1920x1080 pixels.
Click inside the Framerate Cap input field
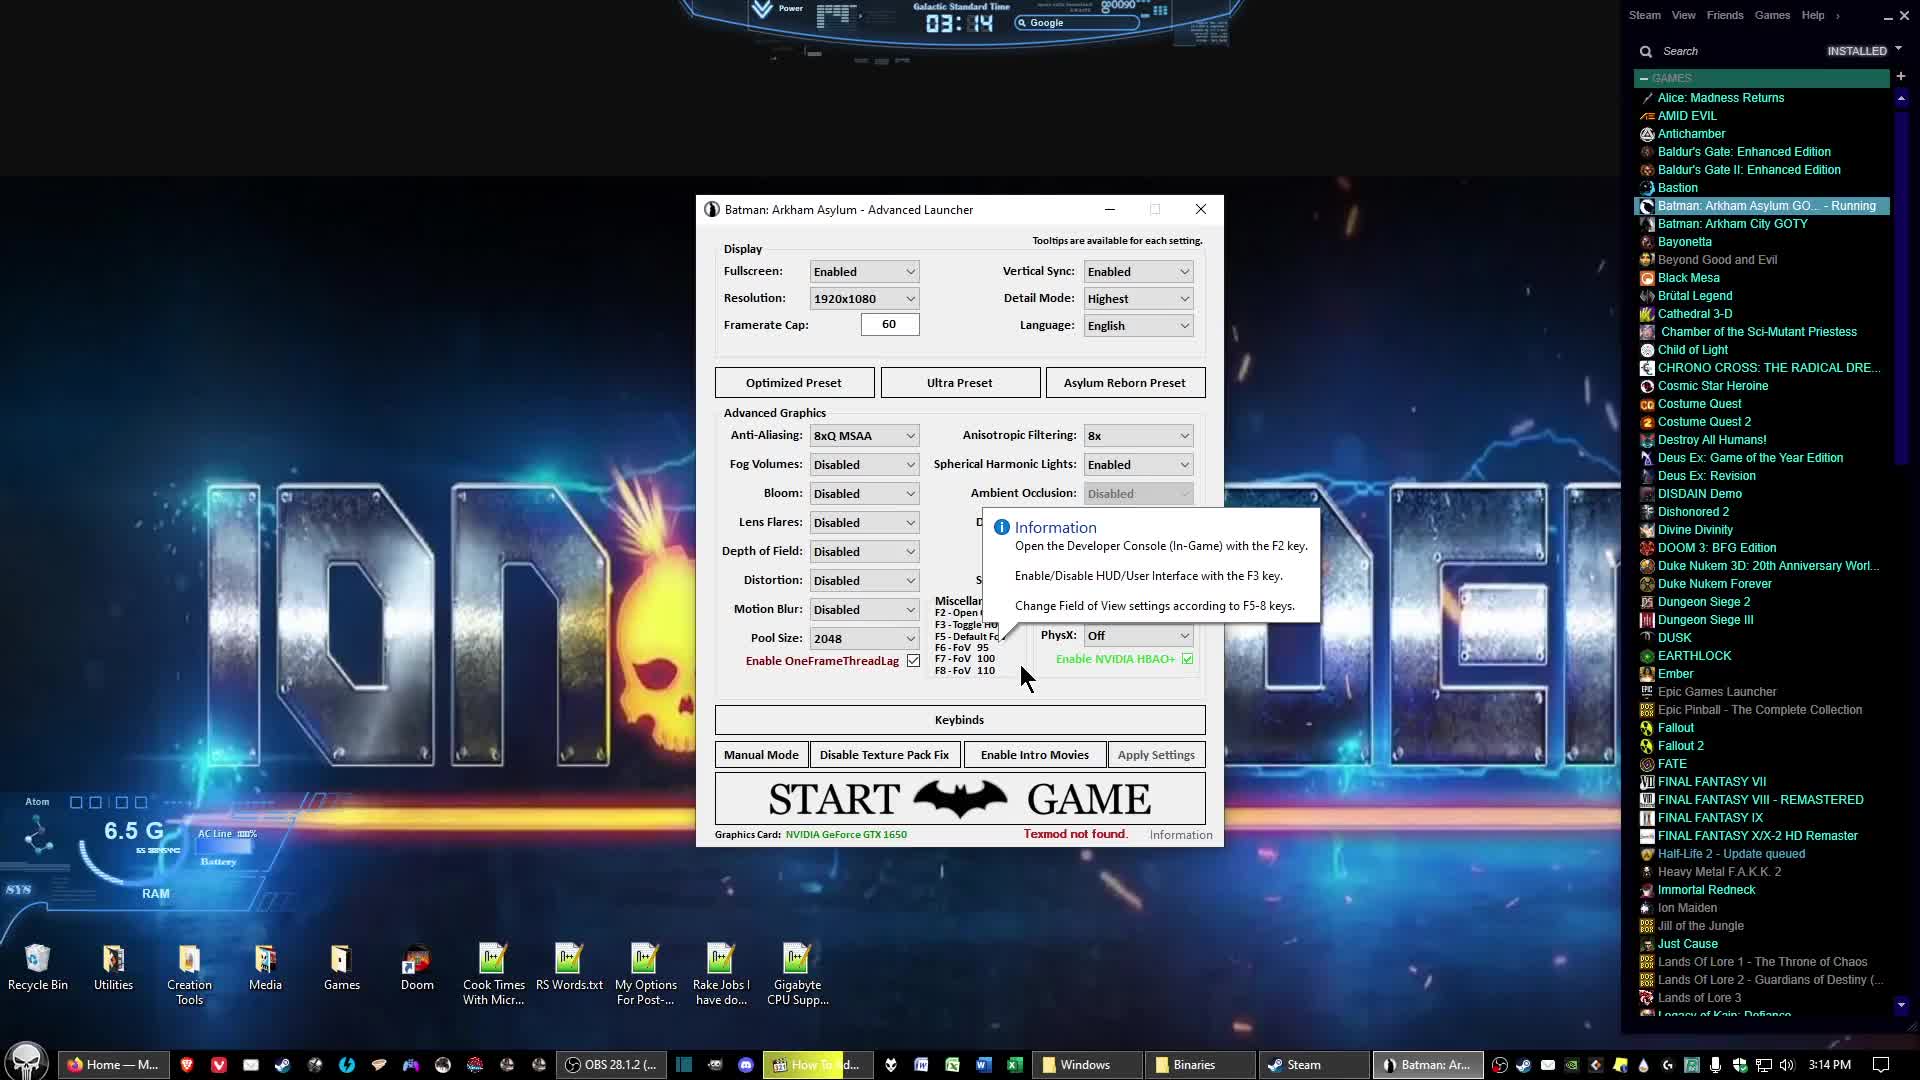coord(888,324)
